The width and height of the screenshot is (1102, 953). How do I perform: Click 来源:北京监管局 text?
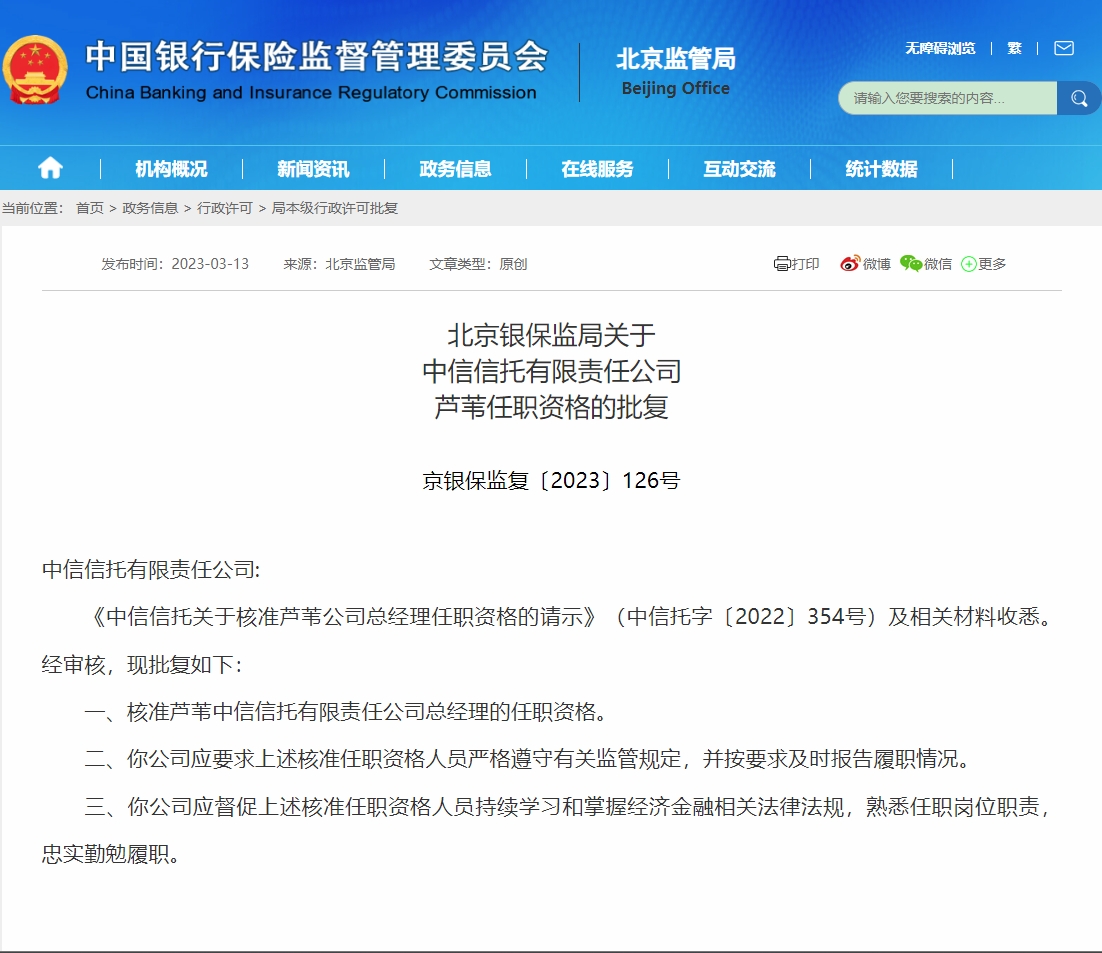[x=339, y=264]
